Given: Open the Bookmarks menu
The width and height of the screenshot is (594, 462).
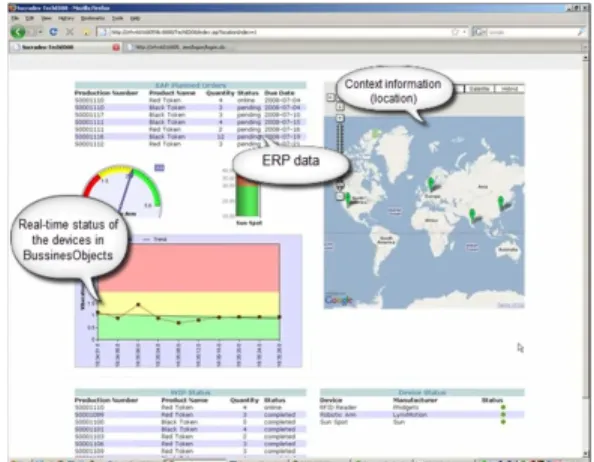Looking at the screenshot, I should 93,18.
